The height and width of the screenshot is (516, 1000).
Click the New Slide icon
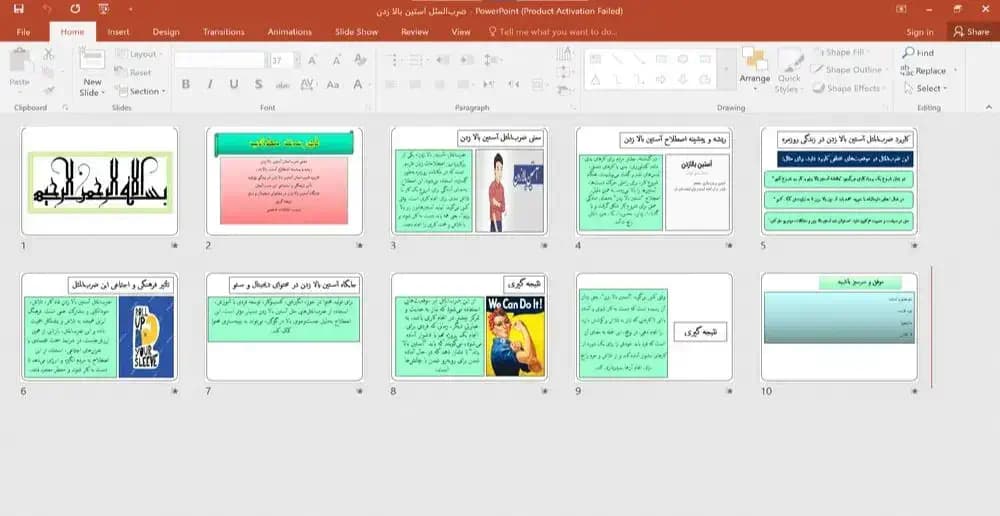(92, 59)
